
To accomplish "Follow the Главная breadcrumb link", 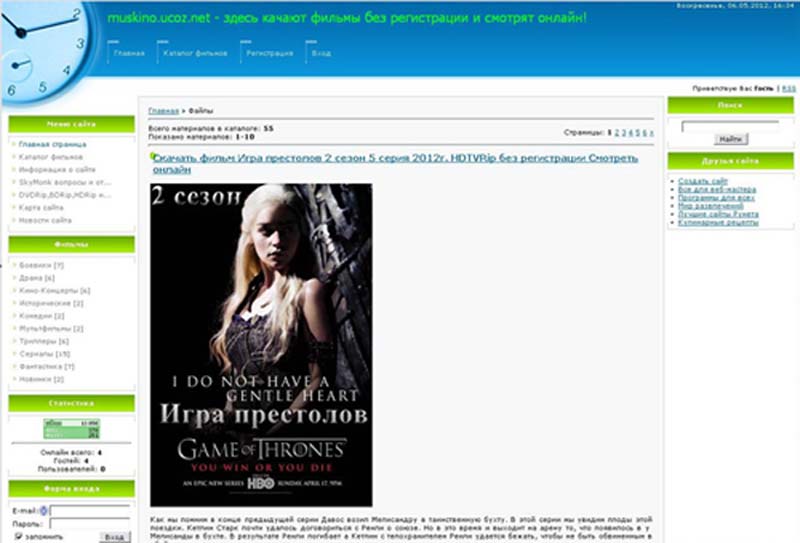I will [x=163, y=111].
